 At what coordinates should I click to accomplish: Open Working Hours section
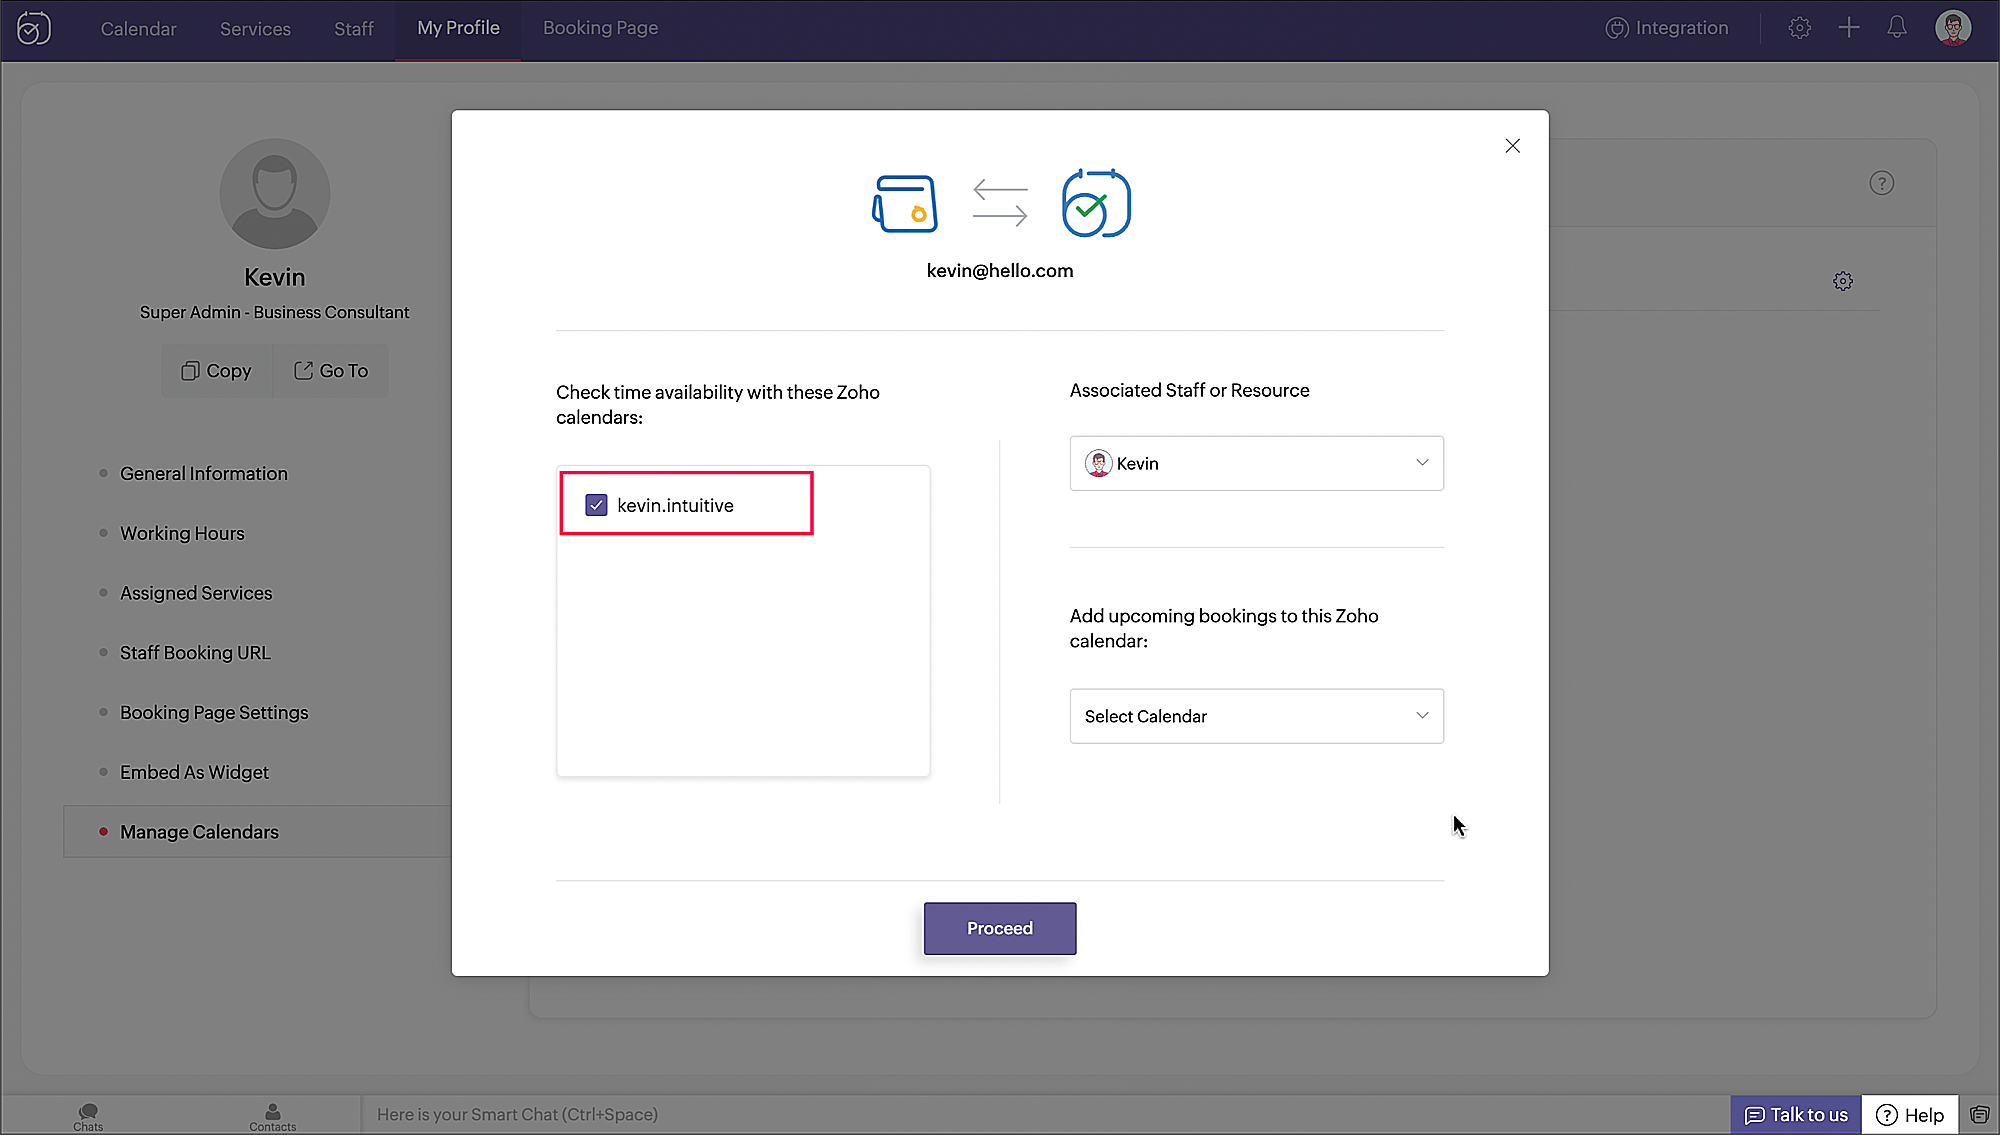182,533
